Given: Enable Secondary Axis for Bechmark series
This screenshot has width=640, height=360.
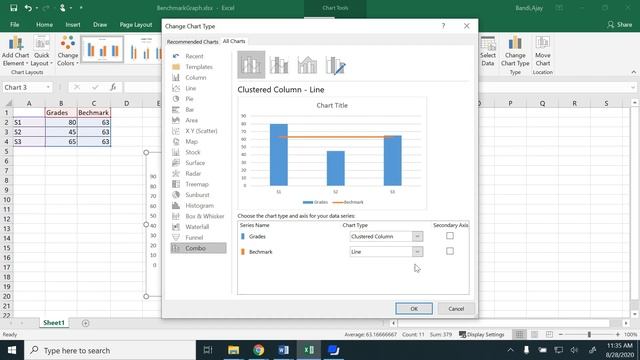Looking at the screenshot, I should (x=450, y=251).
